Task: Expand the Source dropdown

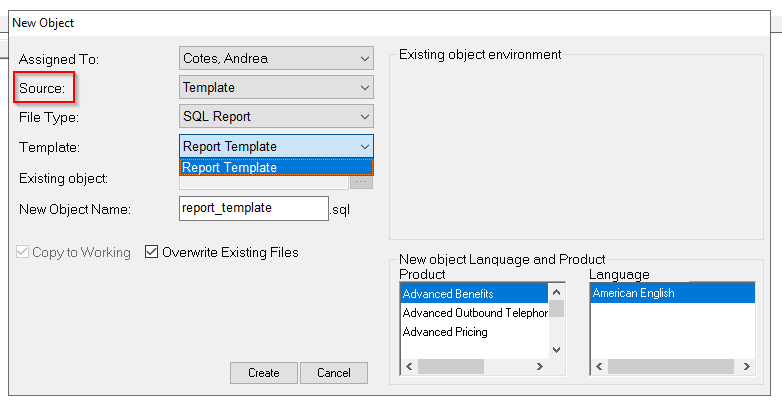Action: coord(363,88)
